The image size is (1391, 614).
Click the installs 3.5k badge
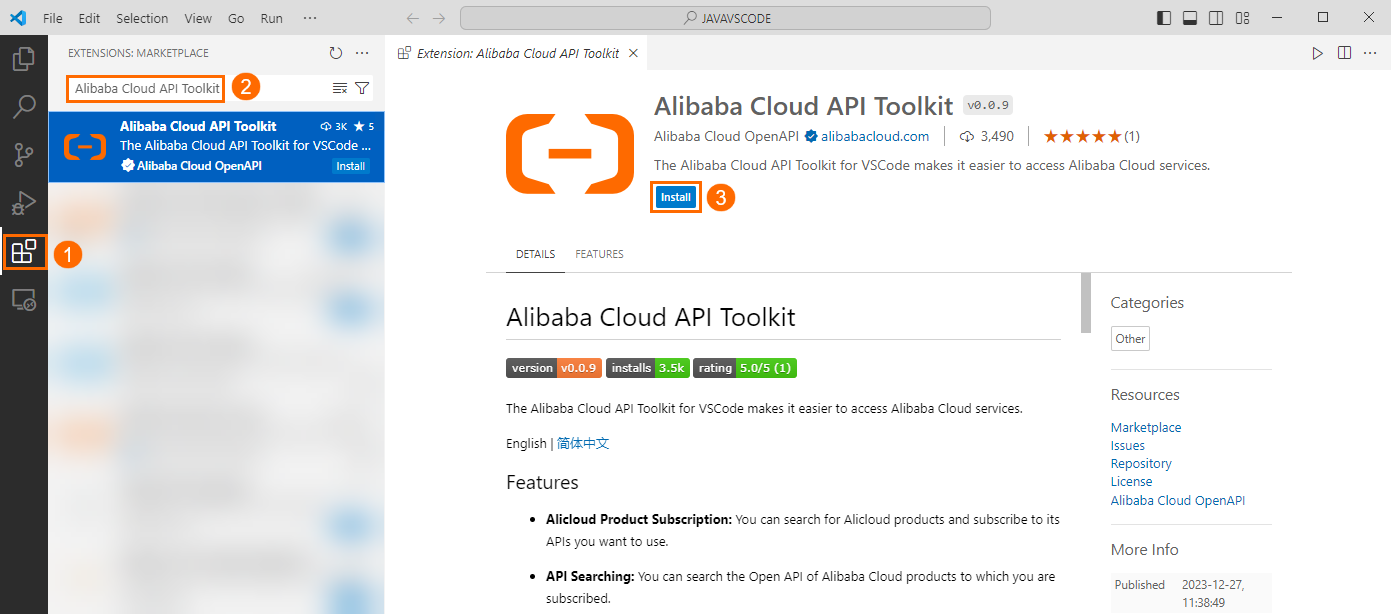(x=647, y=368)
